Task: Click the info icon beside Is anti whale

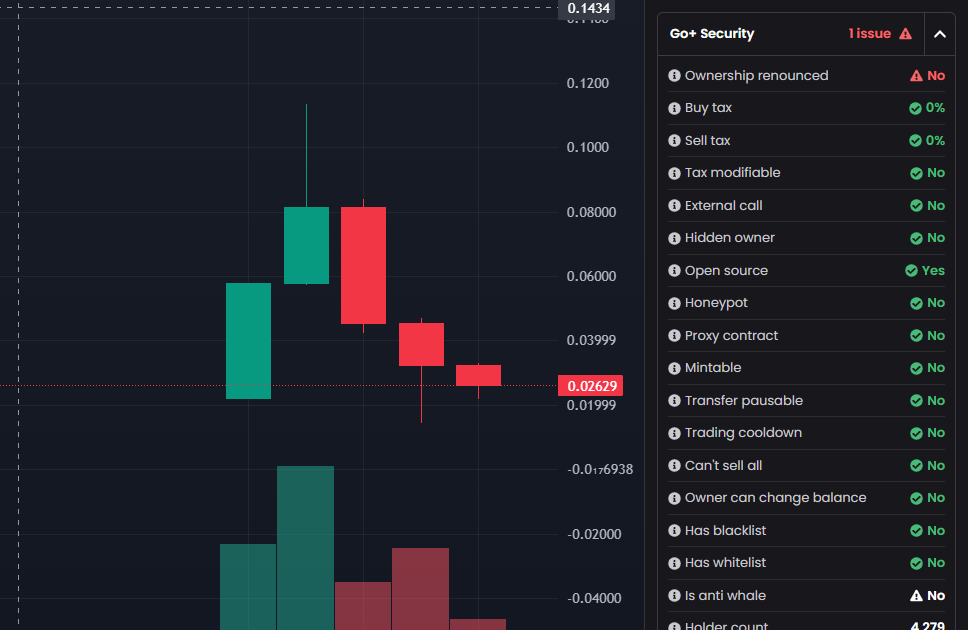Action: click(674, 595)
